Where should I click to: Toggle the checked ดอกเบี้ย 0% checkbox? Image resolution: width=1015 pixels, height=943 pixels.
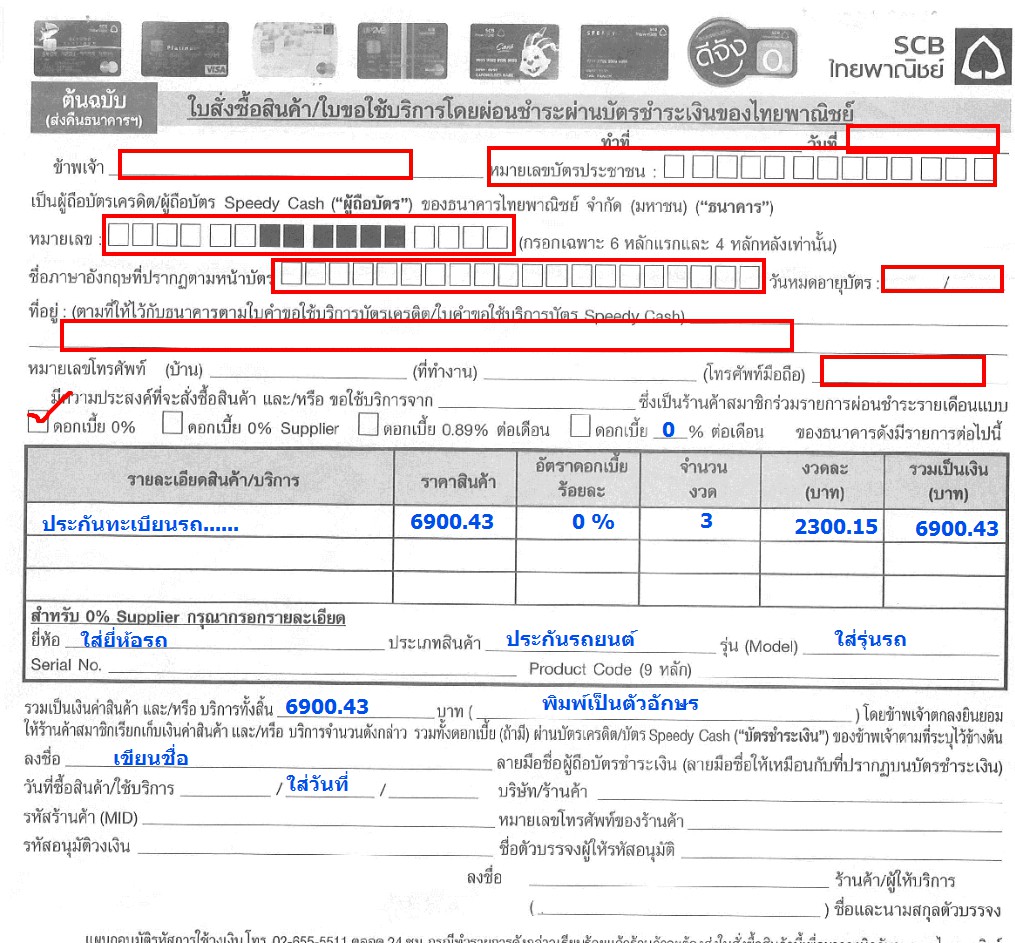click(38, 423)
